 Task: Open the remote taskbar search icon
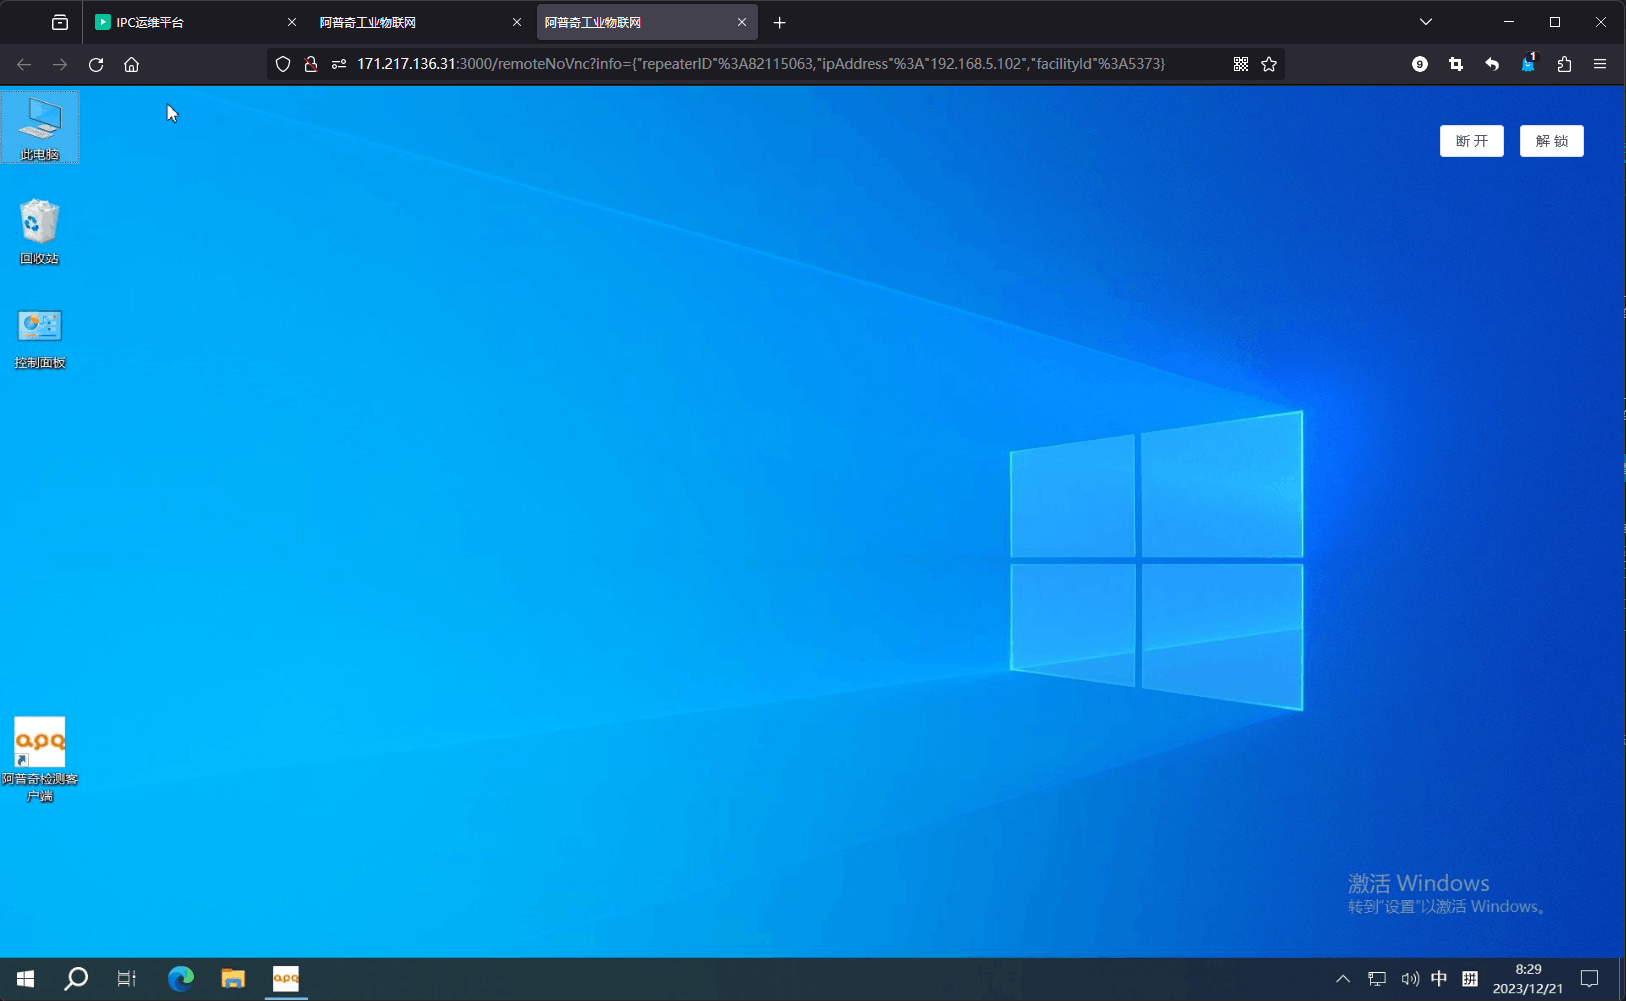pyautogui.click(x=76, y=979)
